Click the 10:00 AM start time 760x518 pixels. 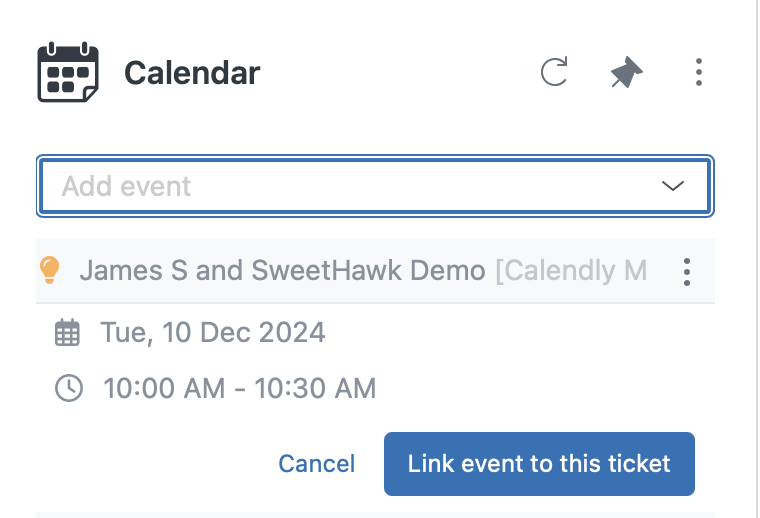(164, 388)
